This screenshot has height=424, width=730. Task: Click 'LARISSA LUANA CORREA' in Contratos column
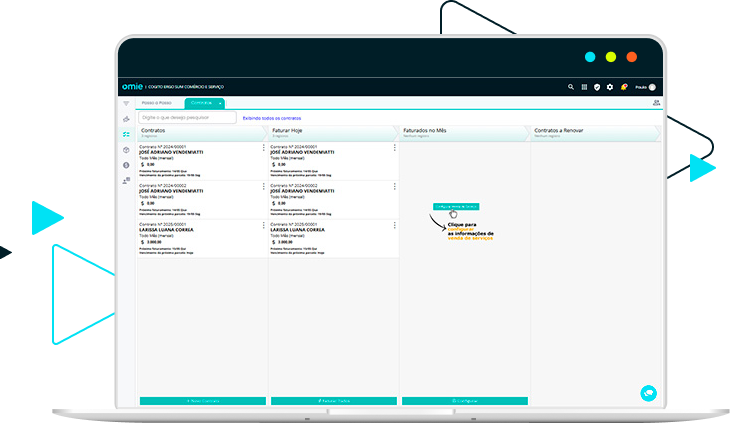click(166, 230)
